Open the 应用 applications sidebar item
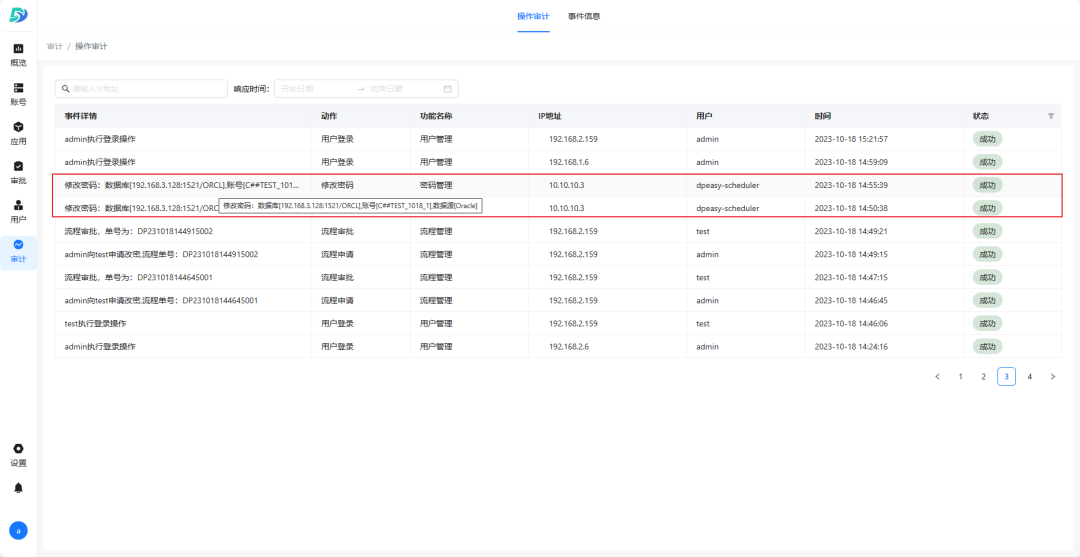The image size is (1080, 557). pos(19,134)
